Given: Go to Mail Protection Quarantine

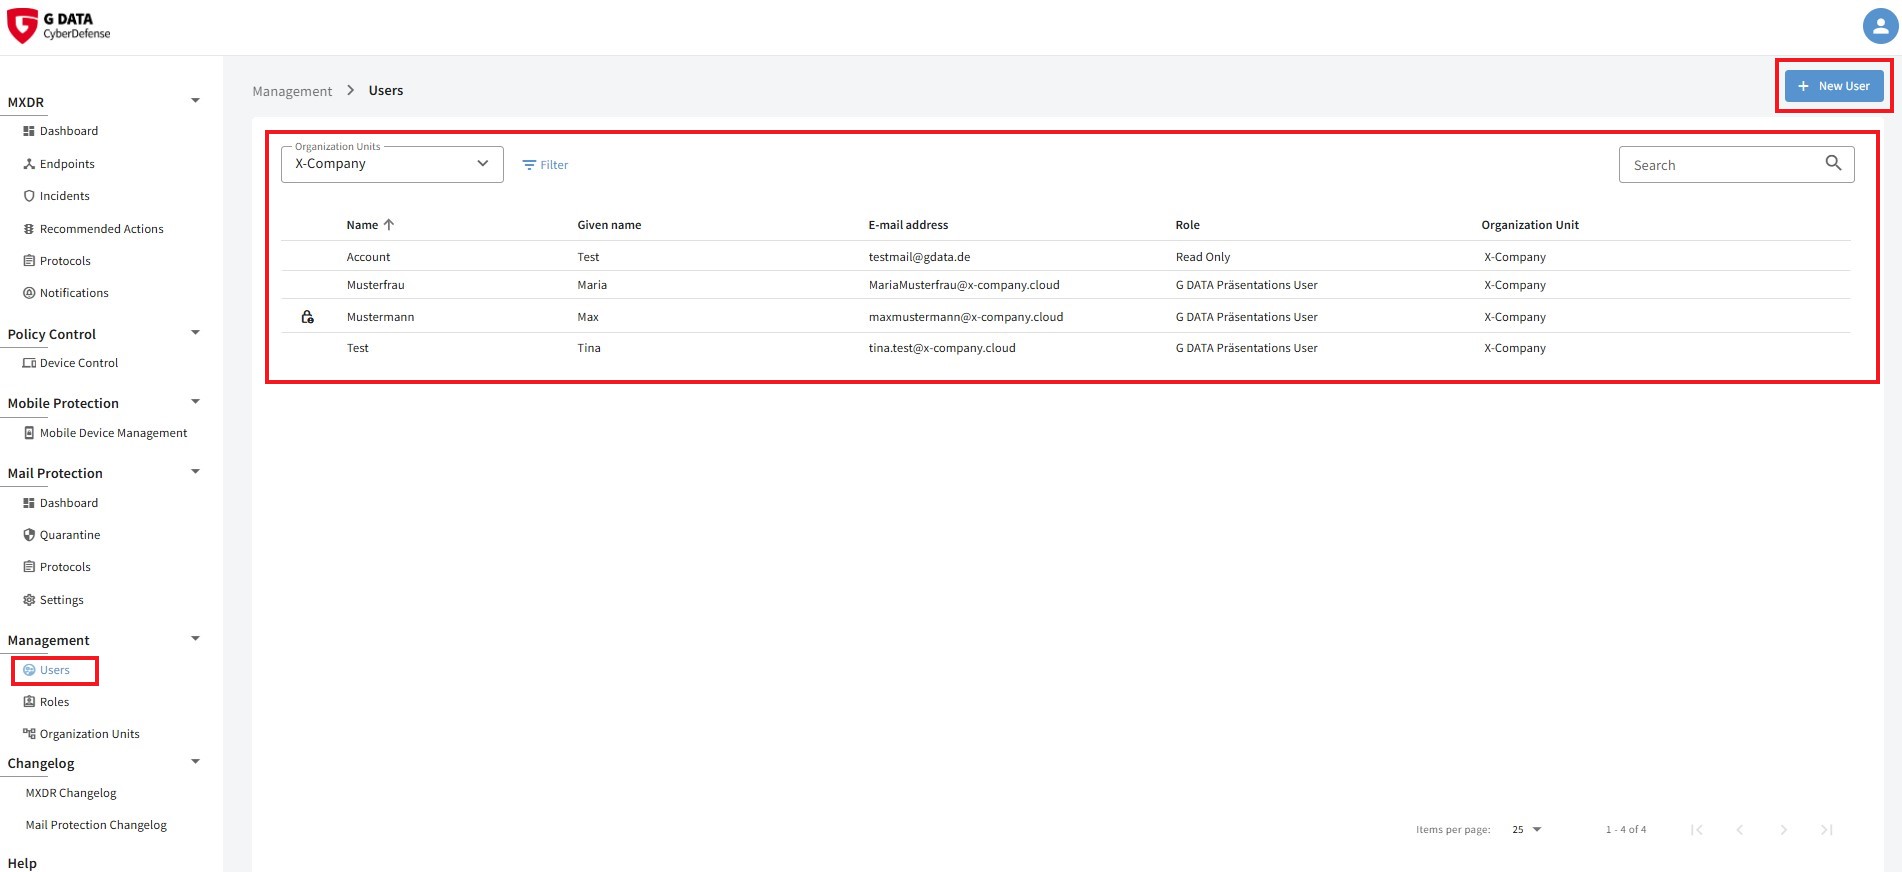Looking at the screenshot, I should [x=69, y=535].
